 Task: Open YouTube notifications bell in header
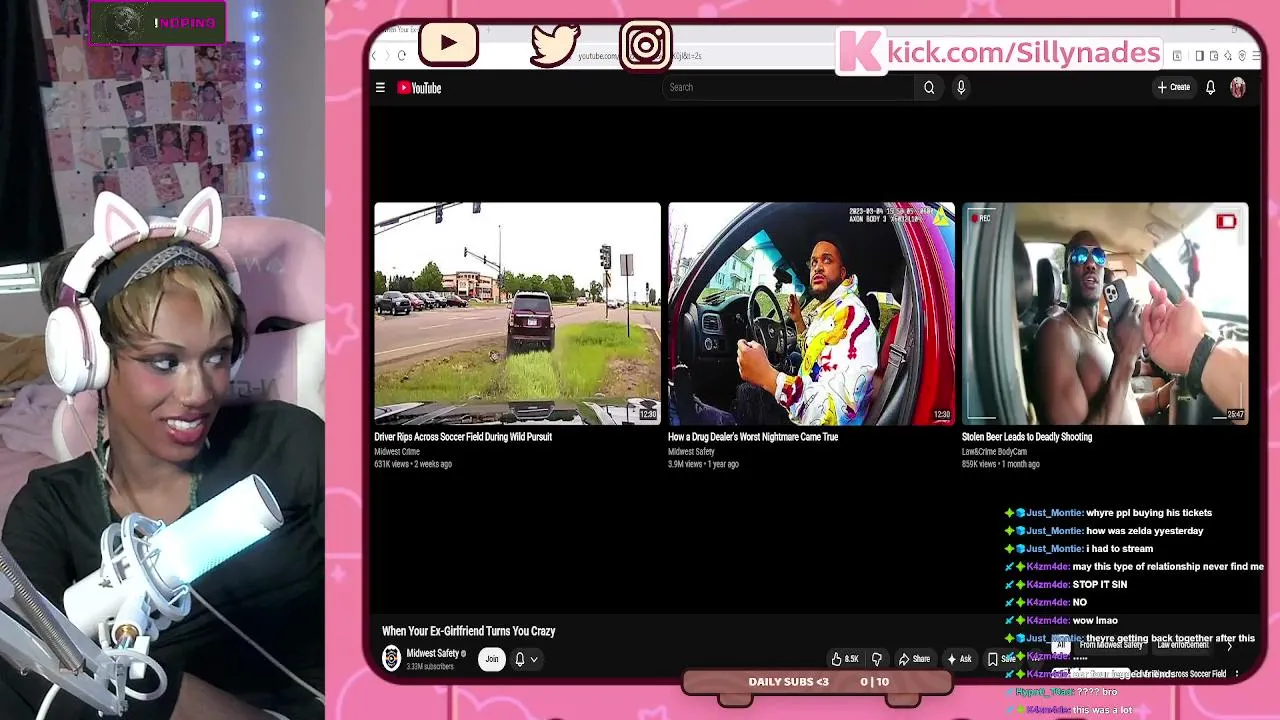coord(1210,87)
